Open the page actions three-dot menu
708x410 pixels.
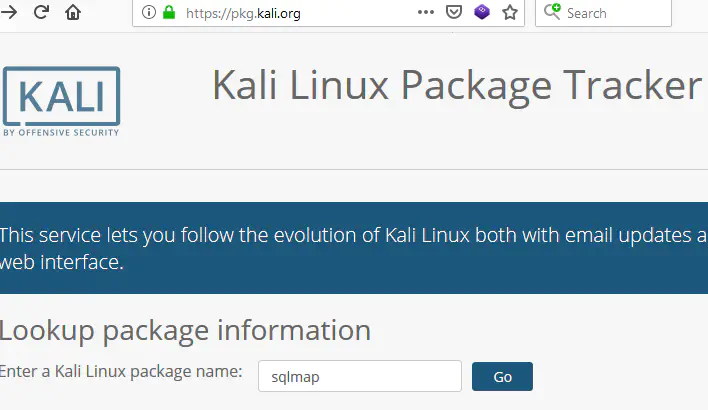(425, 12)
